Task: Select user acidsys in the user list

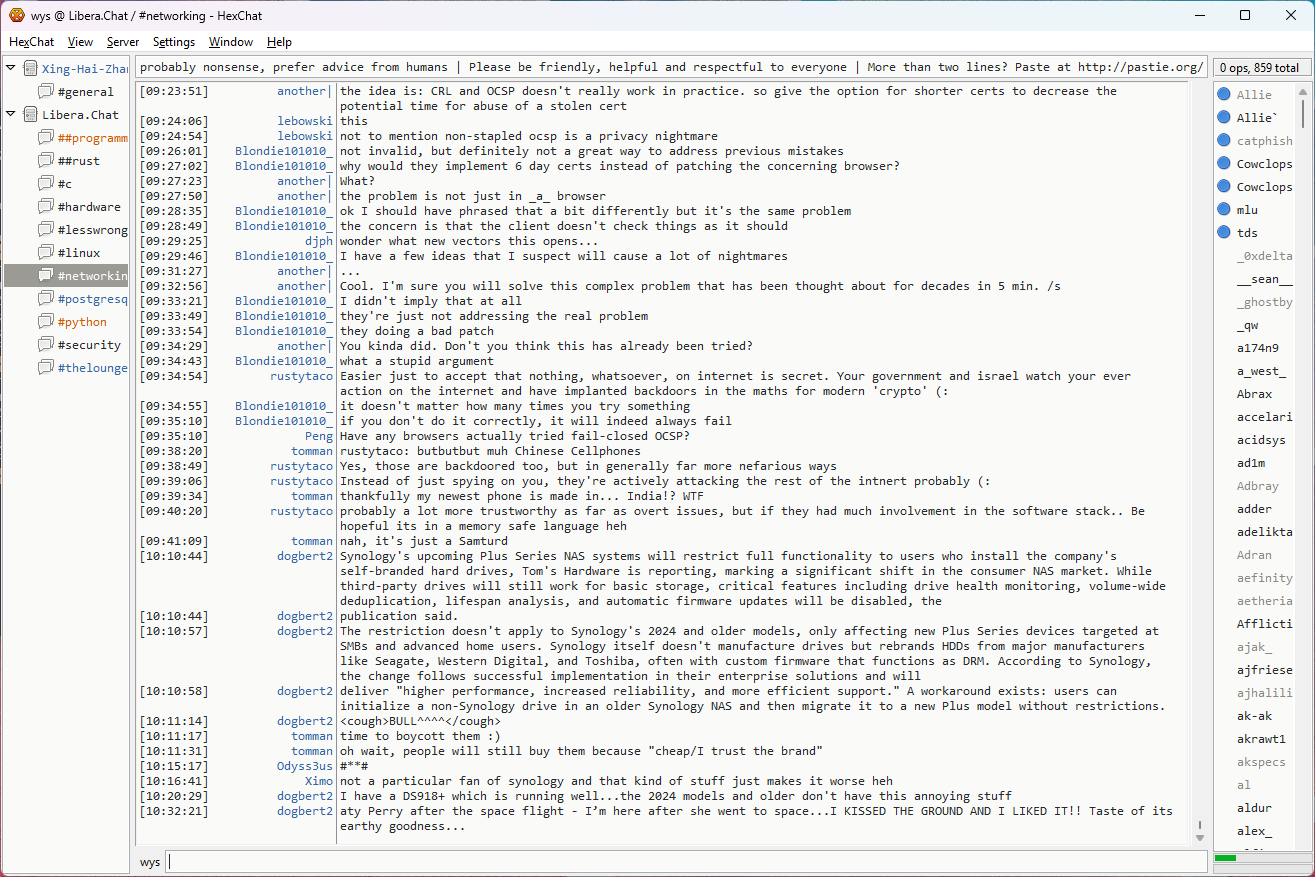Action: pos(1261,439)
